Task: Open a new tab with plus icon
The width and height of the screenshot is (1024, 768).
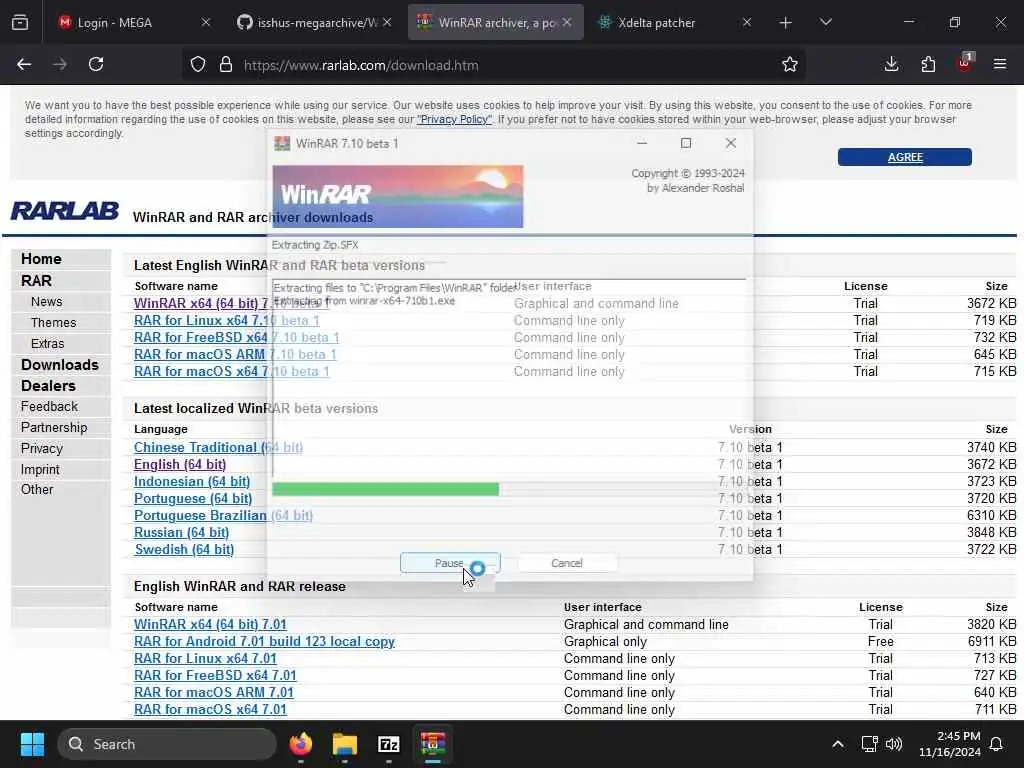Action: [x=786, y=23]
